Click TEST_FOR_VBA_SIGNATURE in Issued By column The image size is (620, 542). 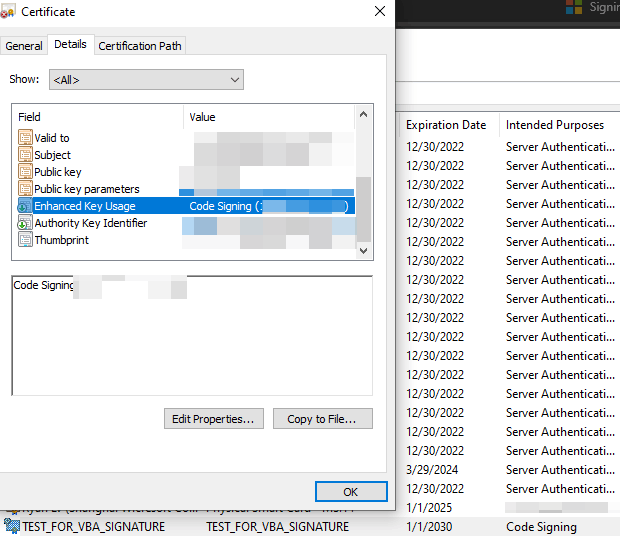point(277,527)
